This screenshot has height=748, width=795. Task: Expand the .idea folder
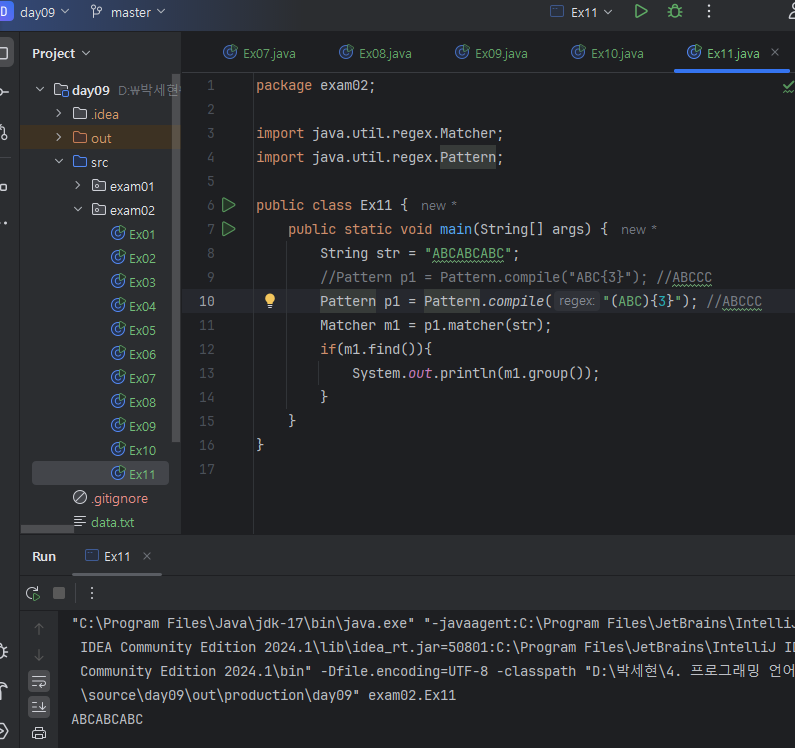click(x=59, y=114)
